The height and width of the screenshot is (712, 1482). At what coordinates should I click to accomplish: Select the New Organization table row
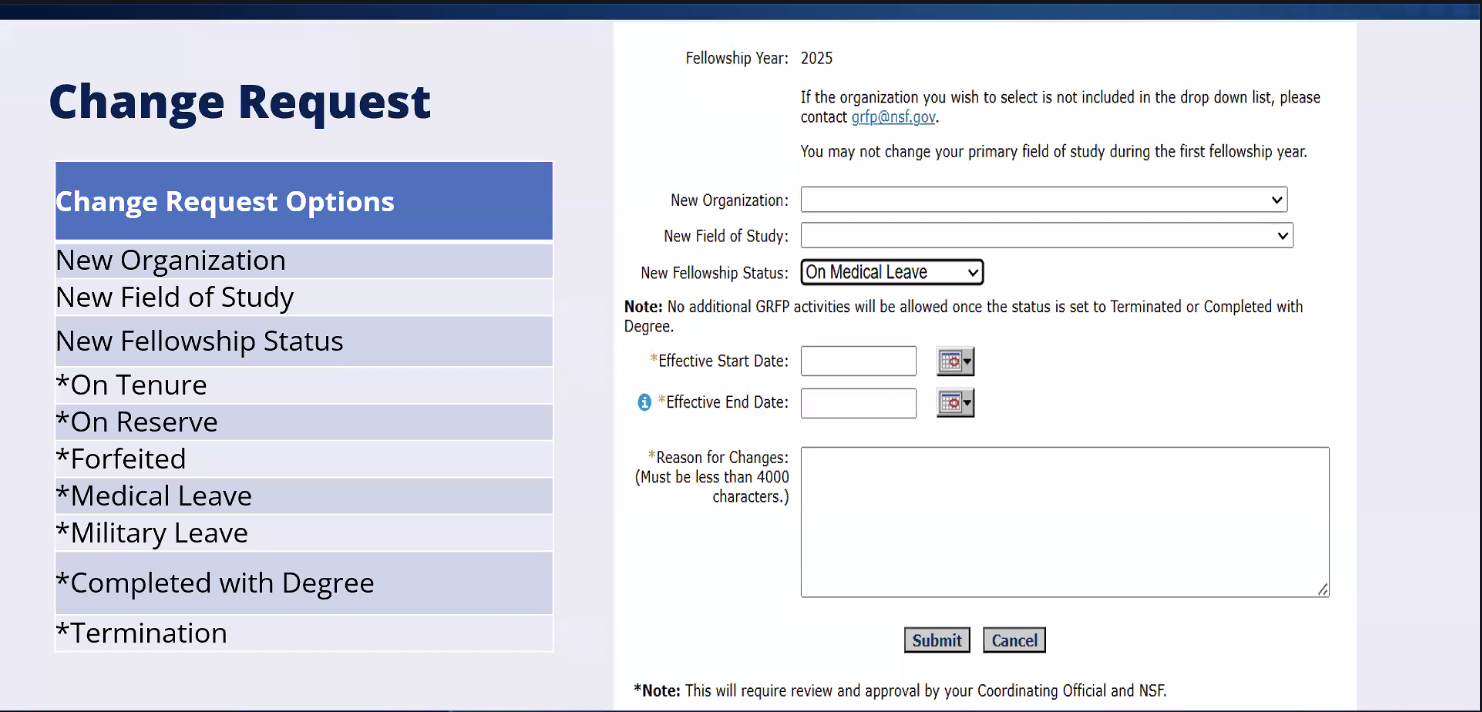(x=304, y=260)
